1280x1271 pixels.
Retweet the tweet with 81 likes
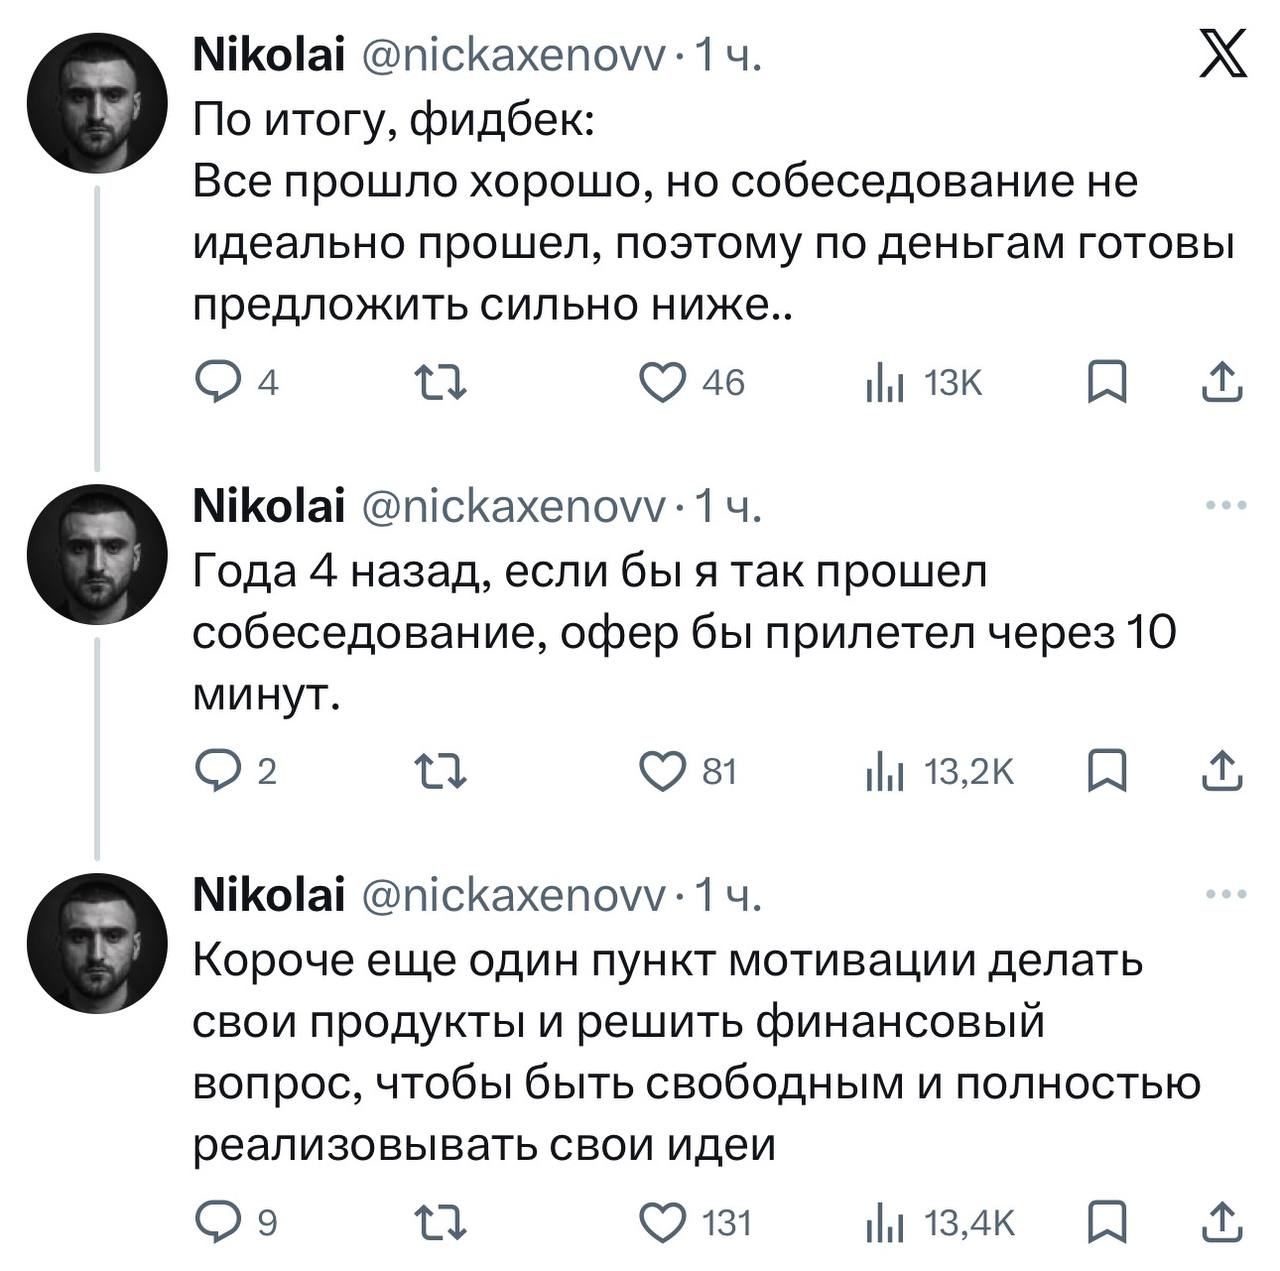(x=440, y=772)
